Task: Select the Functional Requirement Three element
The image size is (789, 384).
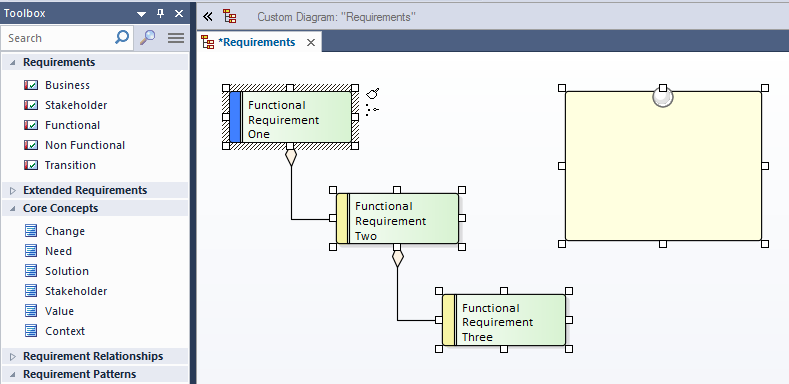Action: (x=504, y=320)
